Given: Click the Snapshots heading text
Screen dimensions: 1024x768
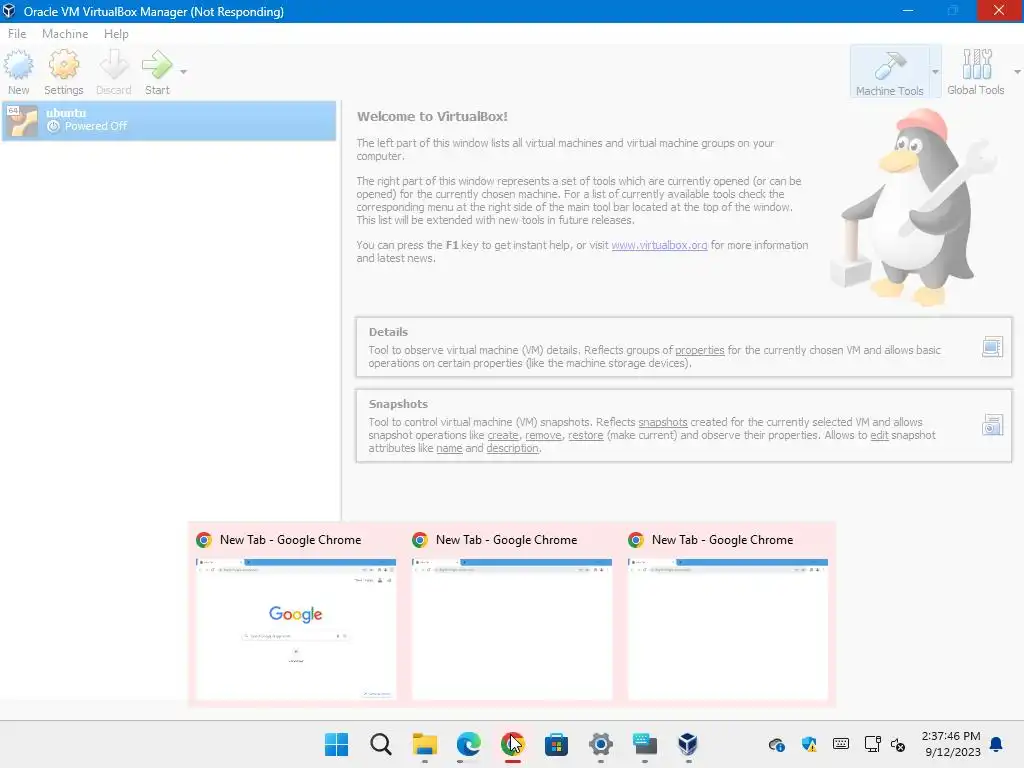Looking at the screenshot, I should point(398,404).
